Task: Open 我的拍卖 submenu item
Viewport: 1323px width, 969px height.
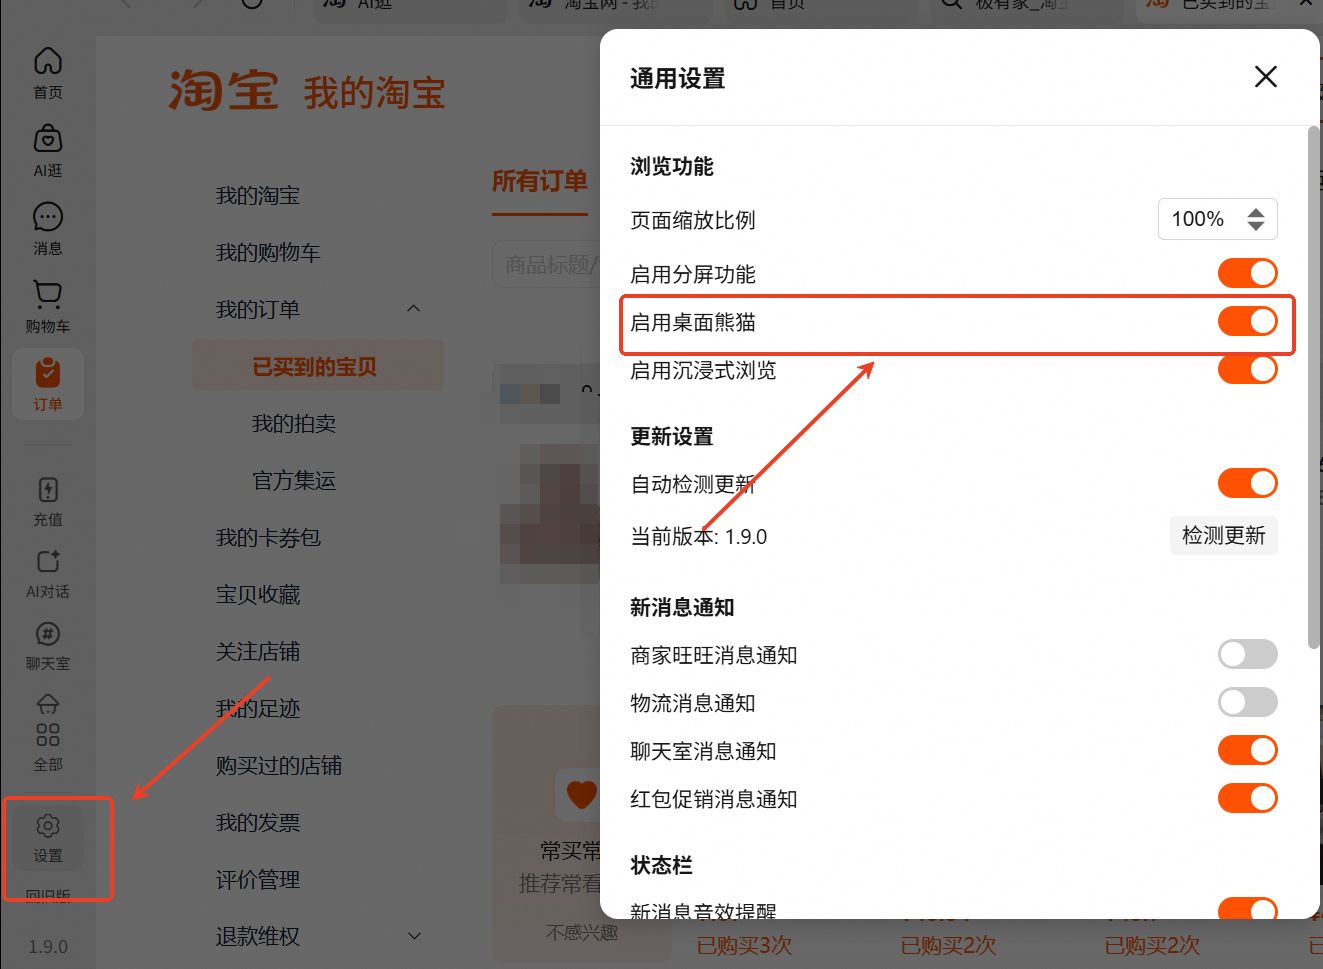Action: [x=294, y=424]
